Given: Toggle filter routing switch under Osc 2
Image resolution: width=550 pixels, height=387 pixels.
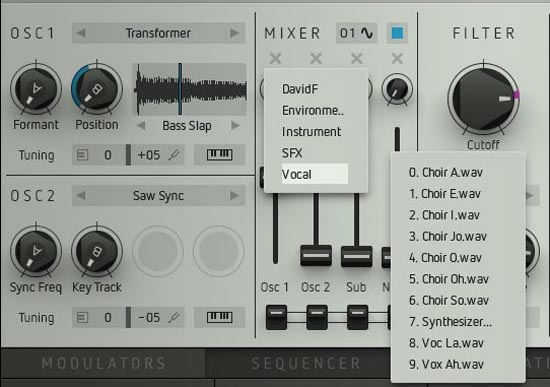Looking at the screenshot, I should (x=317, y=317).
